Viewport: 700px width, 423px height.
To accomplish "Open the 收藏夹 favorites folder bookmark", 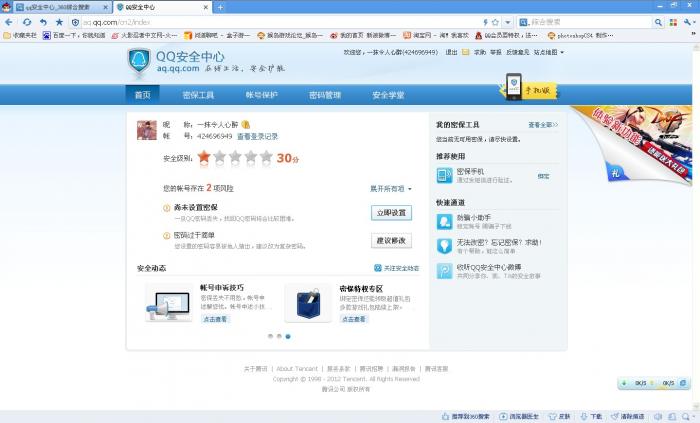I will (21, 35).
